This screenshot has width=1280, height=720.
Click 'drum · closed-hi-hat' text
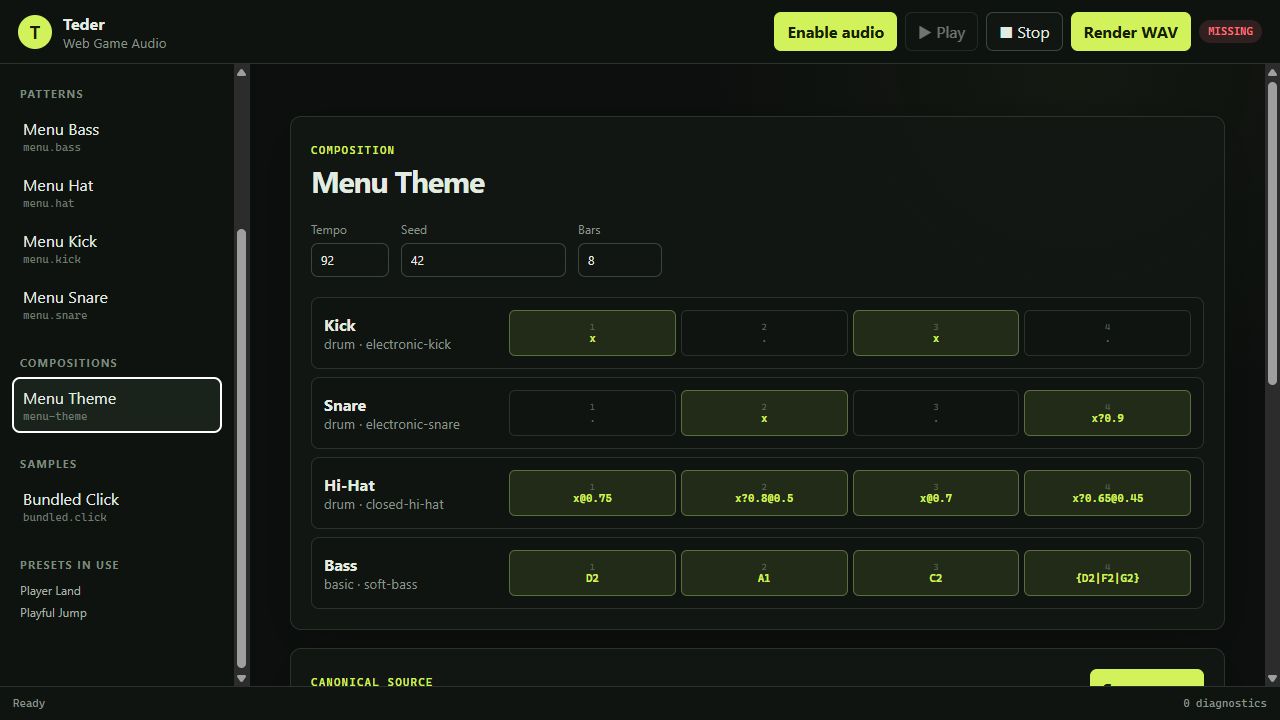tap(384, 504)
